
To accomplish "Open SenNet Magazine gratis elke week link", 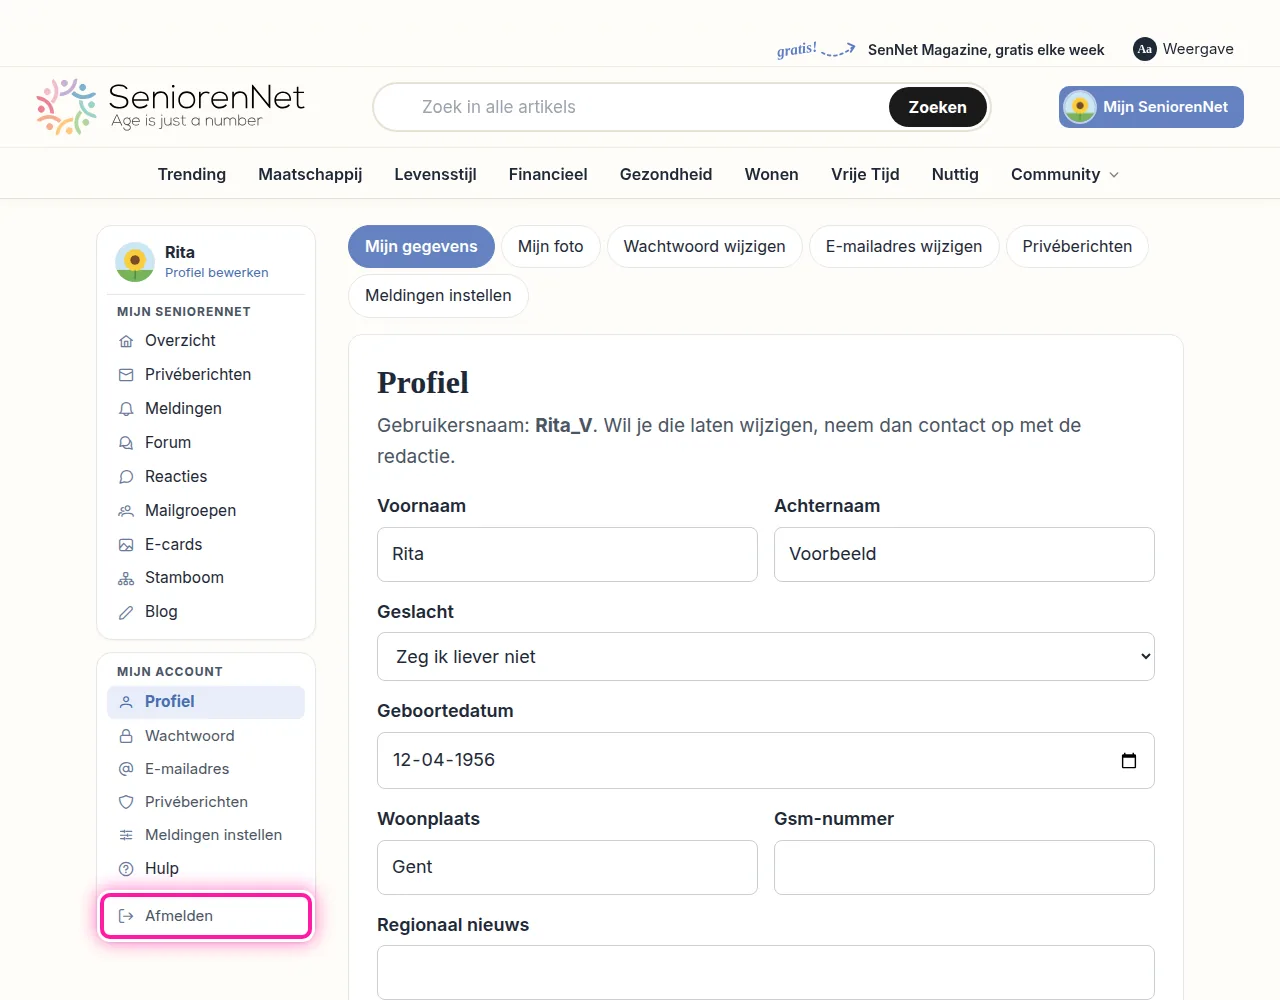I will click(x=986, y=50).
